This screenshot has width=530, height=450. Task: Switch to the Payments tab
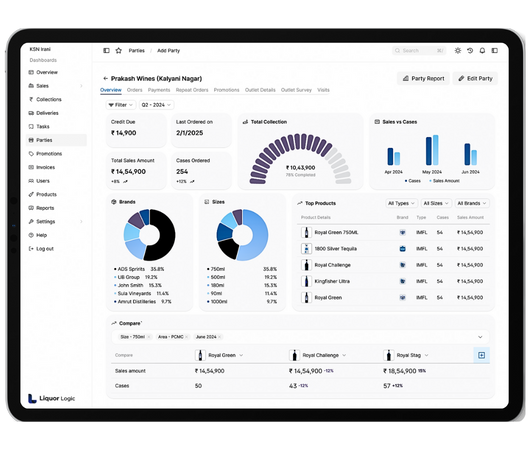[159, 90]
